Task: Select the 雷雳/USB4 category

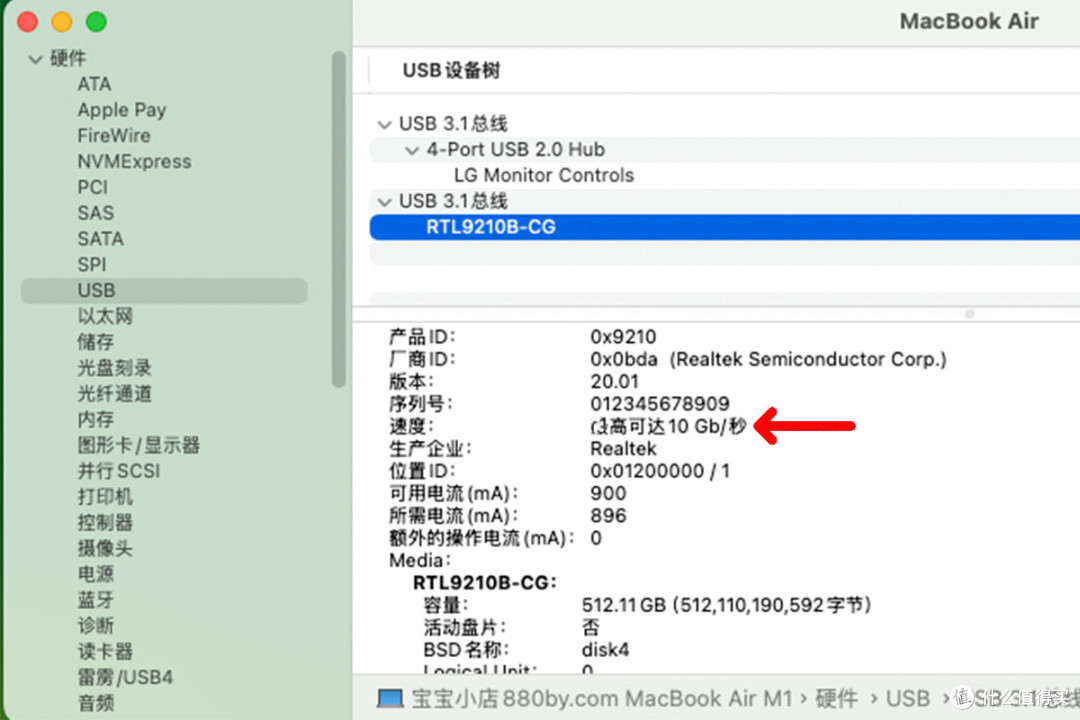Action: point(124,676)
